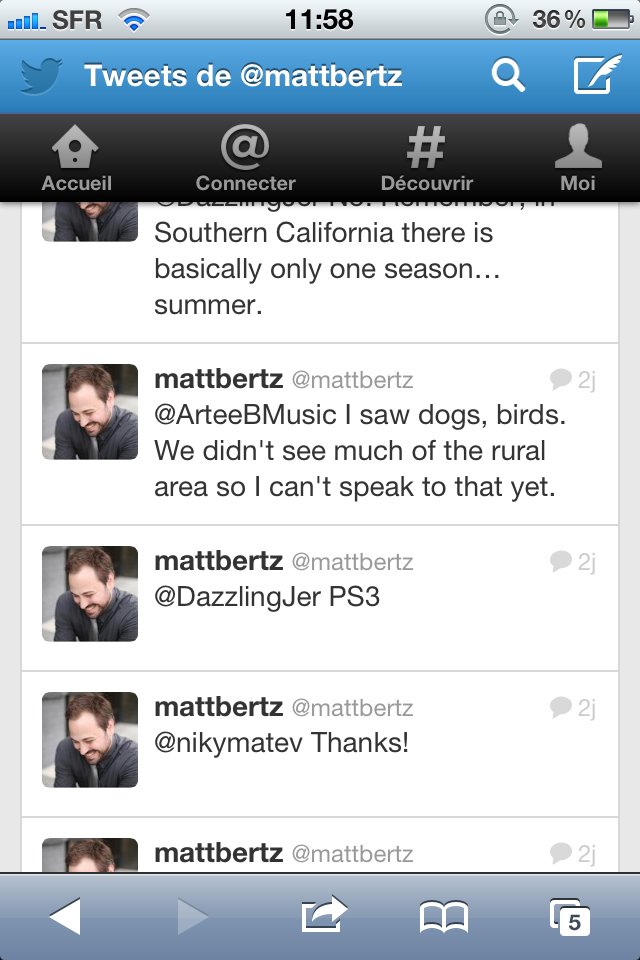The height and width of the screenshot is (960, 640).
Task: Open Safari bookmarks book icon
Action: click(444, 916)
